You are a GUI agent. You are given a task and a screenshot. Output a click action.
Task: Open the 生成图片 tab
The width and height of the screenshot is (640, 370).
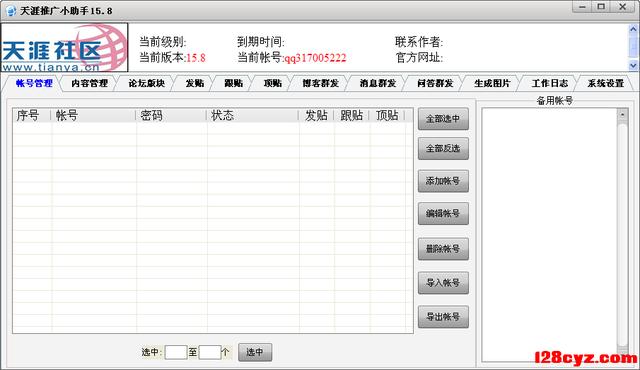point(492,83)
